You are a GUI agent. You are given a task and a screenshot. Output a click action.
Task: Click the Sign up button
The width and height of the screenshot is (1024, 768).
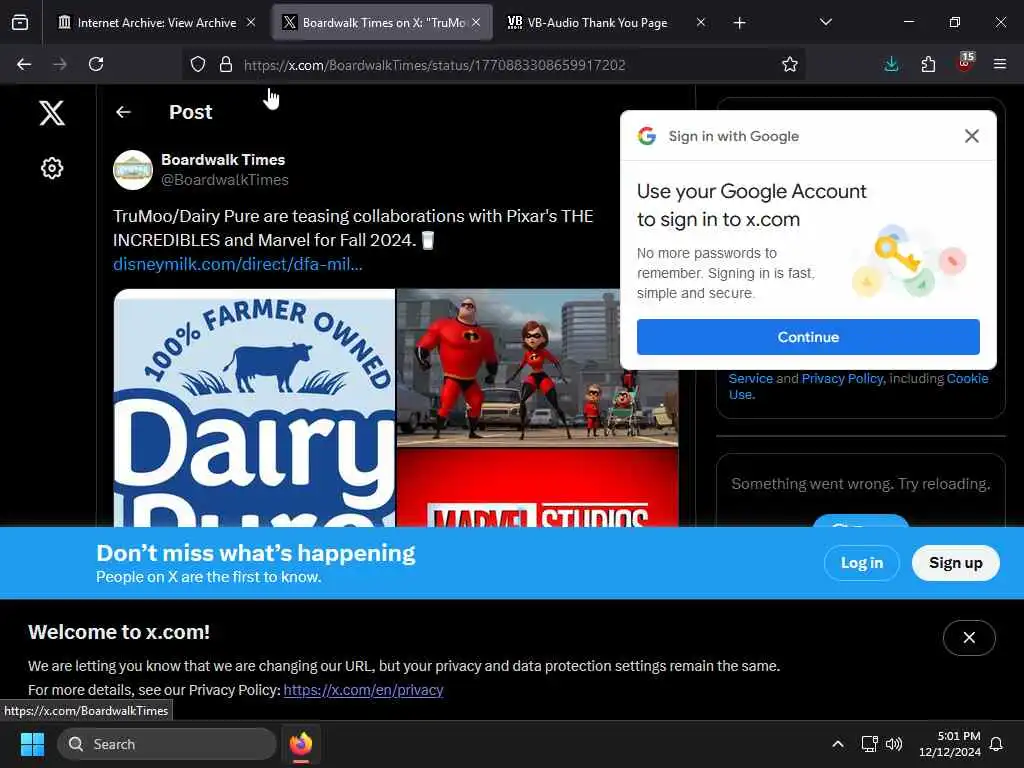pos(955,563)
